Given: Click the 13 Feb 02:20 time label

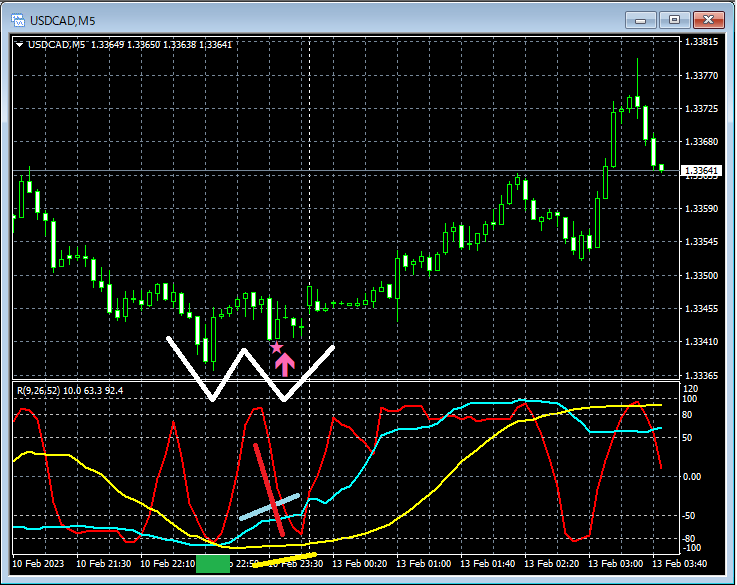Looking at the screenshot, I should 551,563.
